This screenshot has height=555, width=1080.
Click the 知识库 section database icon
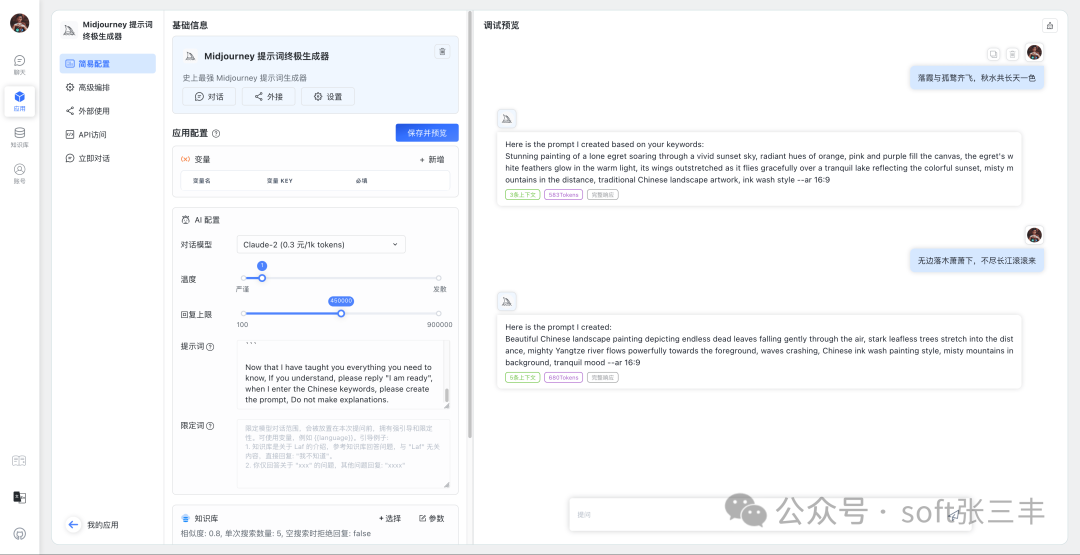[185, 519]
